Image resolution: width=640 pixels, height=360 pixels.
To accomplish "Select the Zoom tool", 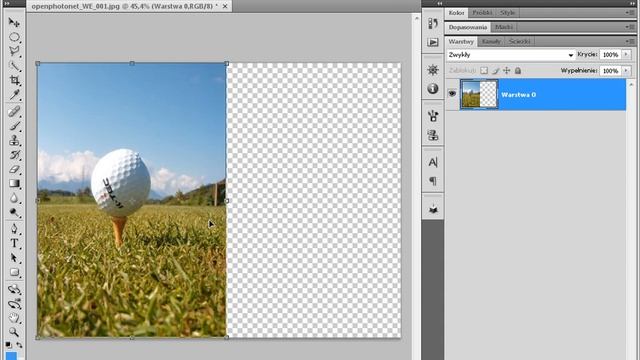I will [x=14, y=332].
